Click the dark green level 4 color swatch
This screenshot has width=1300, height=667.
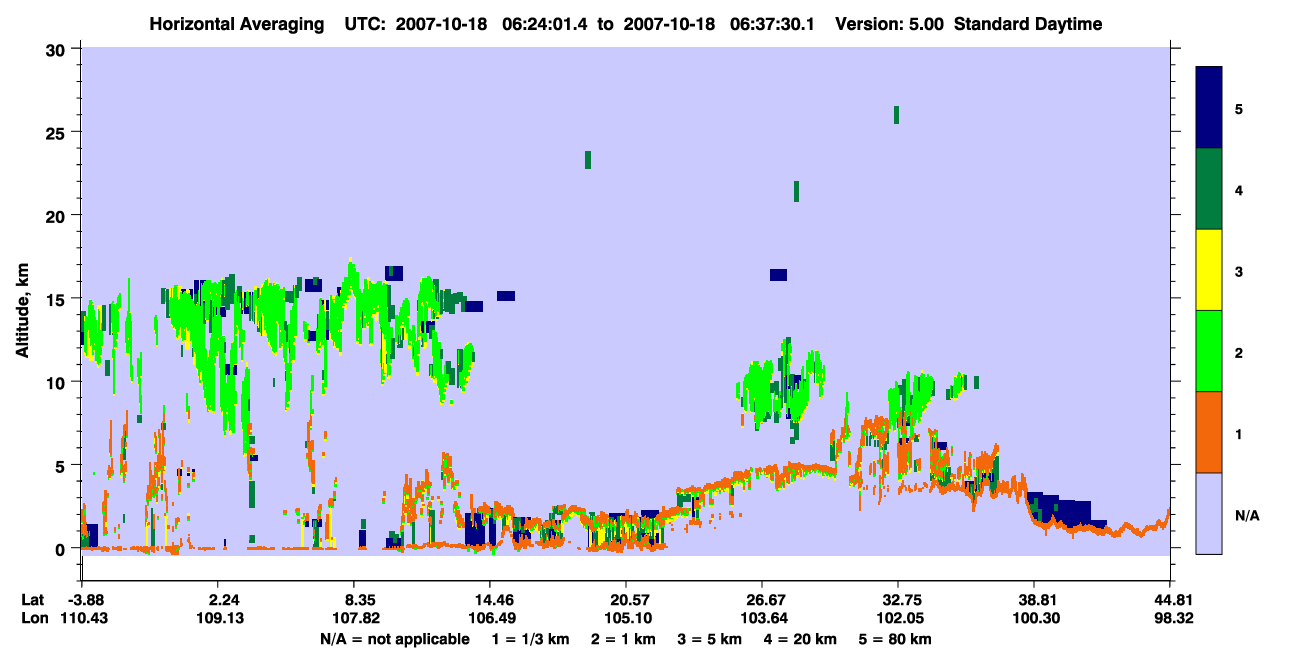[x=1209, y=189]
